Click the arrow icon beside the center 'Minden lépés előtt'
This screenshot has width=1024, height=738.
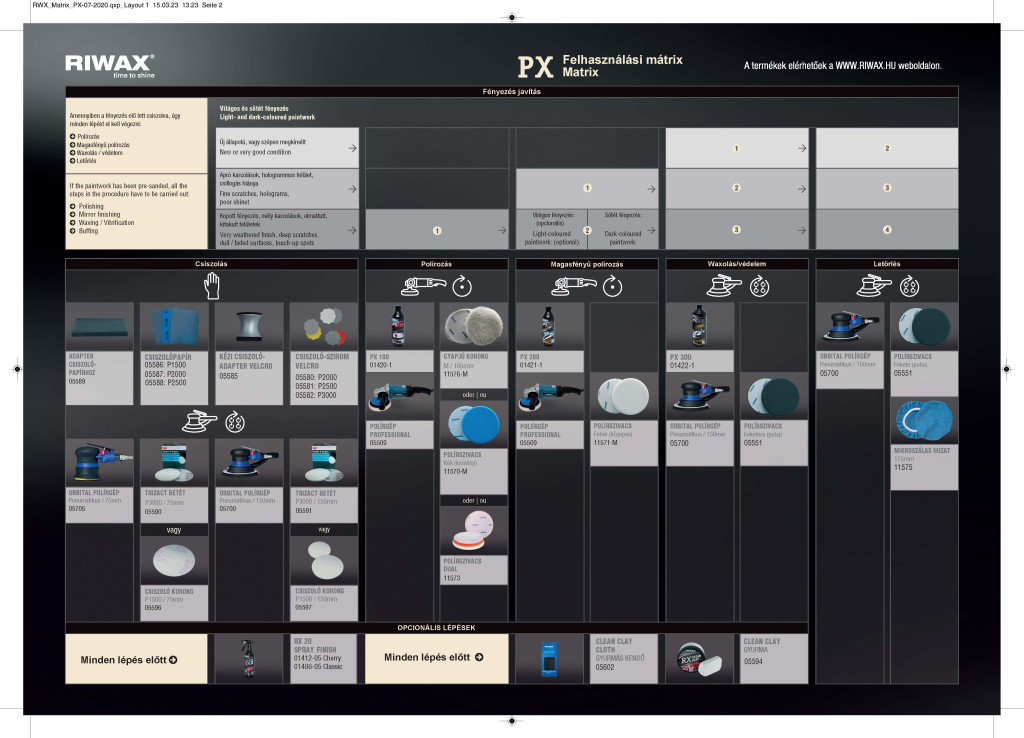479,657
